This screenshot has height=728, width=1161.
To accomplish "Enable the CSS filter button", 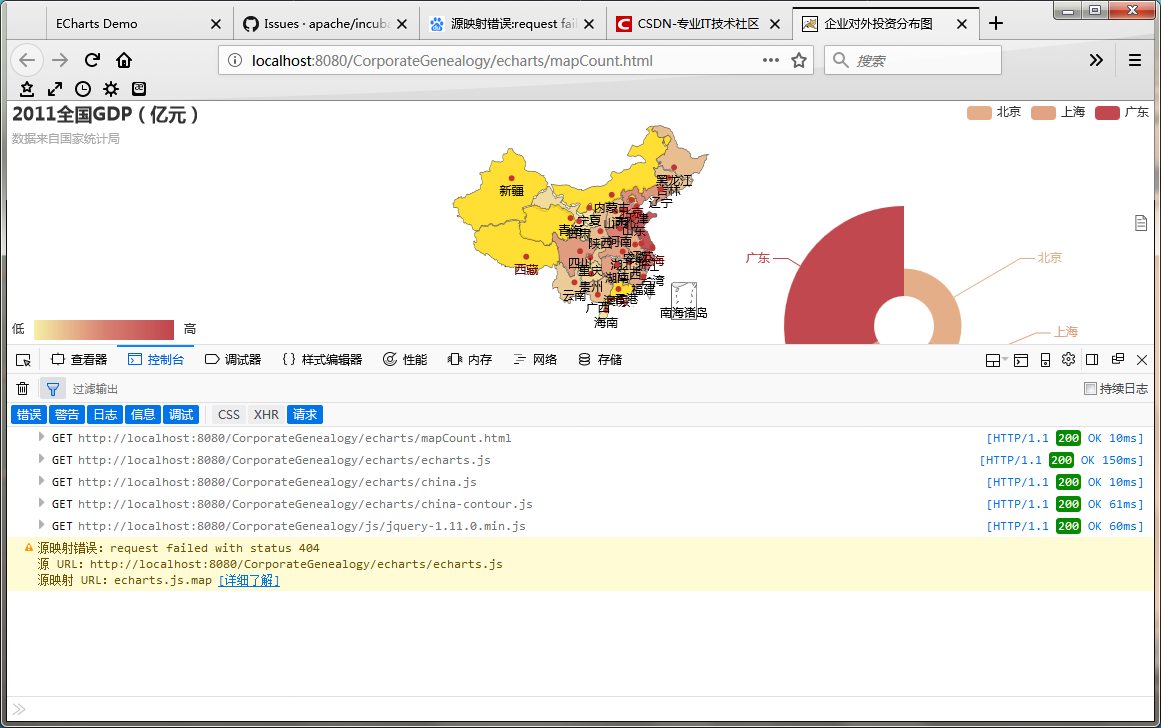I will 229,415.
